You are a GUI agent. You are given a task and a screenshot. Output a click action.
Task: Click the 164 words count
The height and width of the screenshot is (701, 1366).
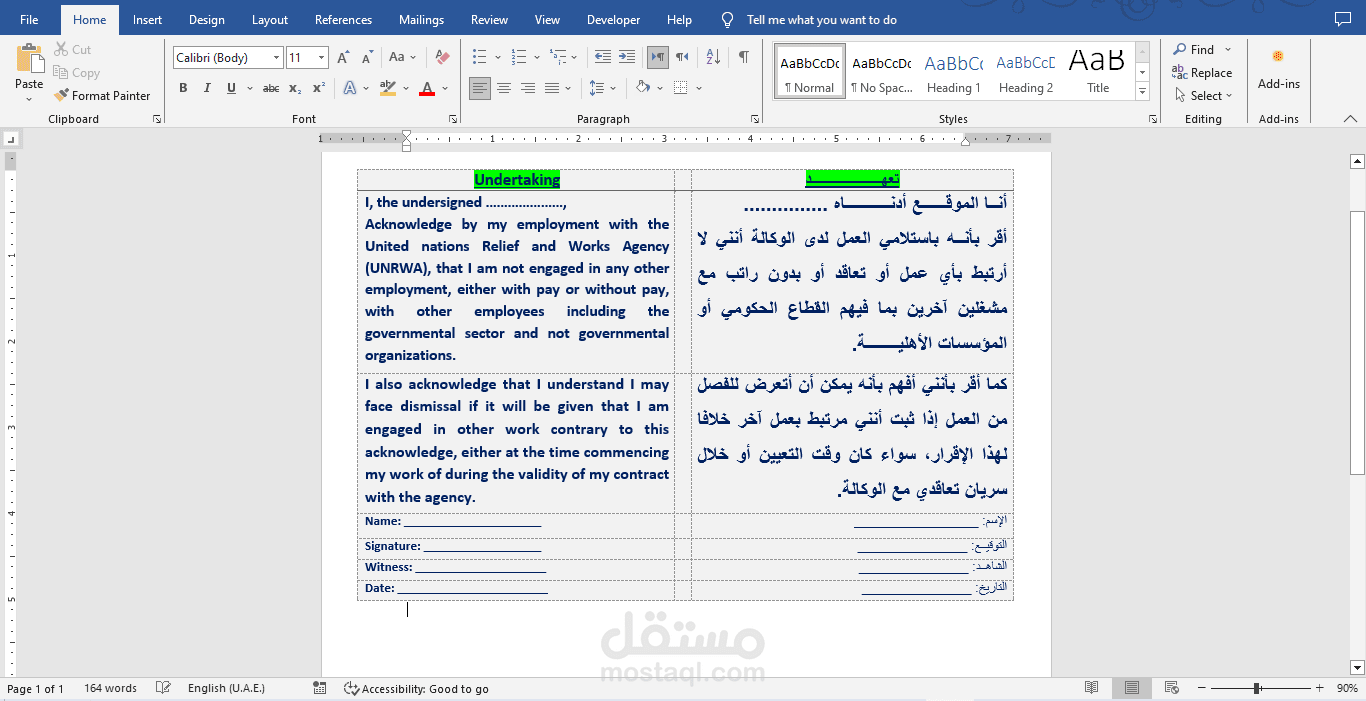pos(110,689)
